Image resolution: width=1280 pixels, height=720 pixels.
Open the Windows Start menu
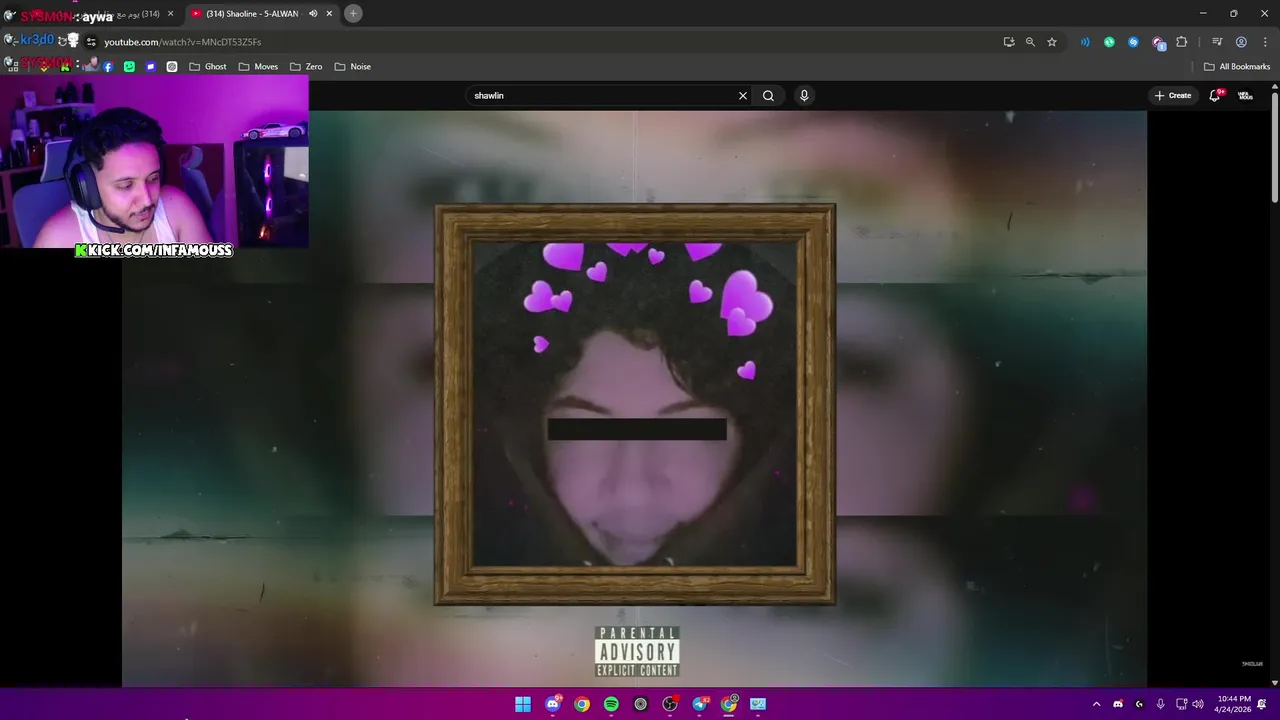[523, 704]
